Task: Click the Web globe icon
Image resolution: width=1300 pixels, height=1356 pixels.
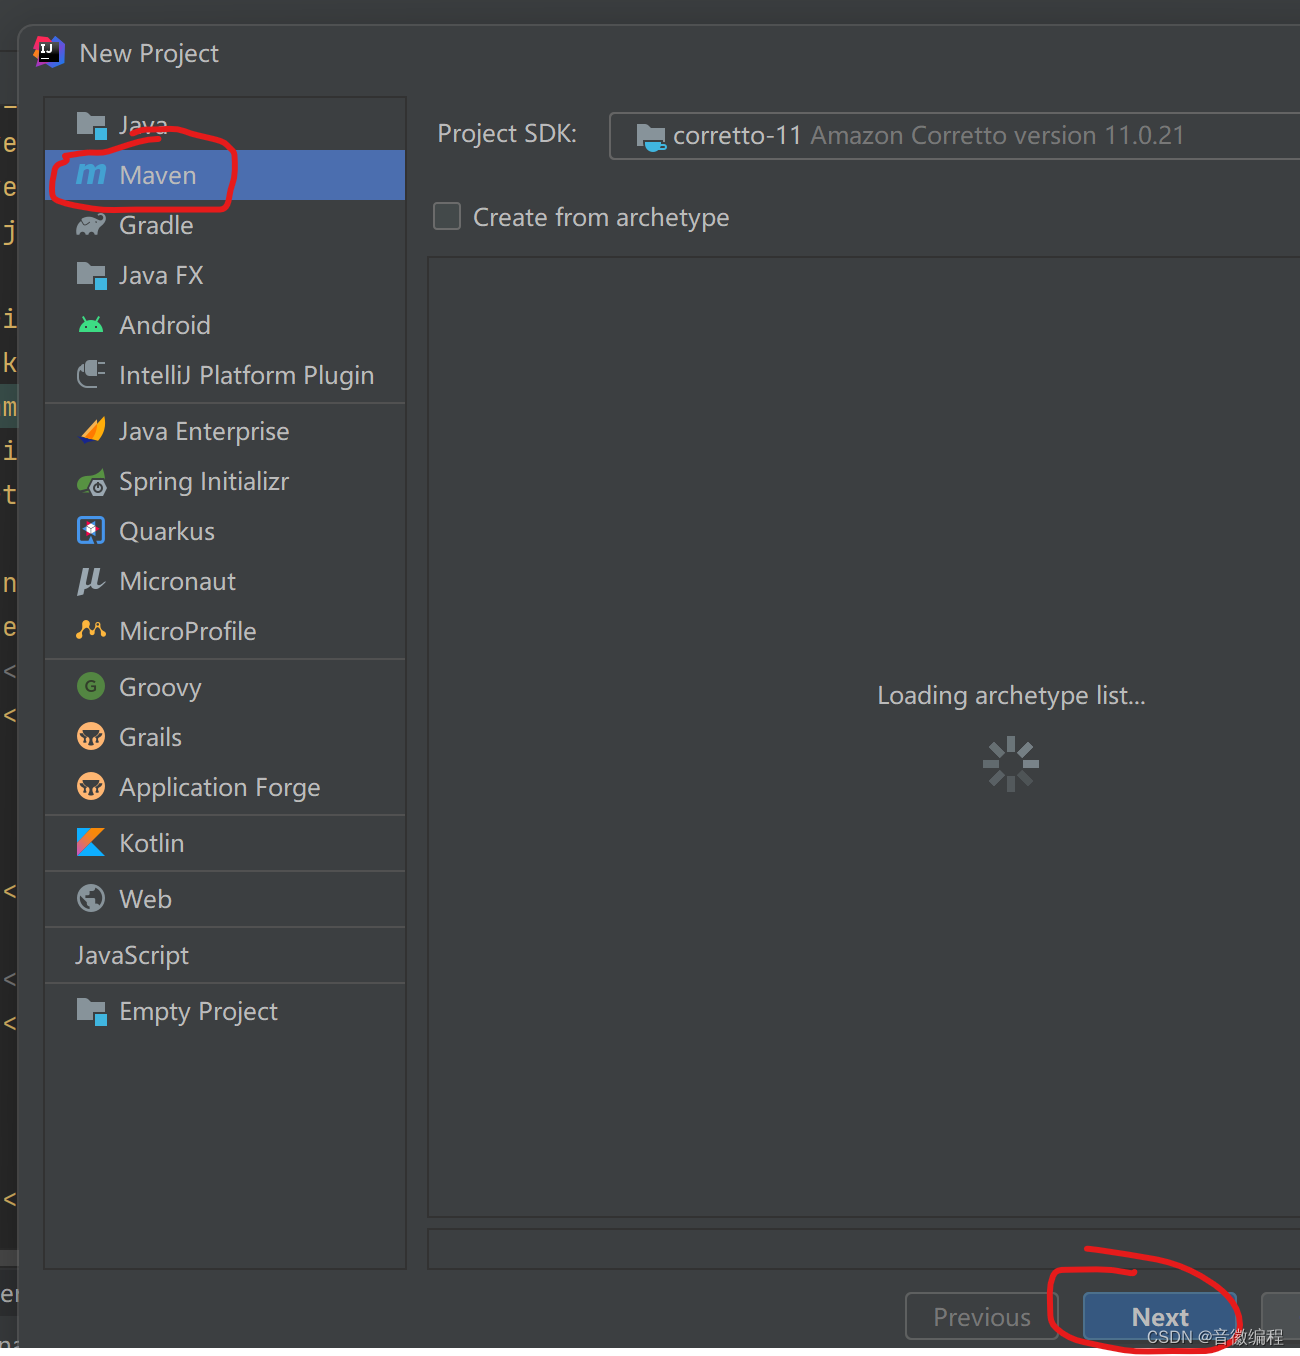Action: point(91,899)
